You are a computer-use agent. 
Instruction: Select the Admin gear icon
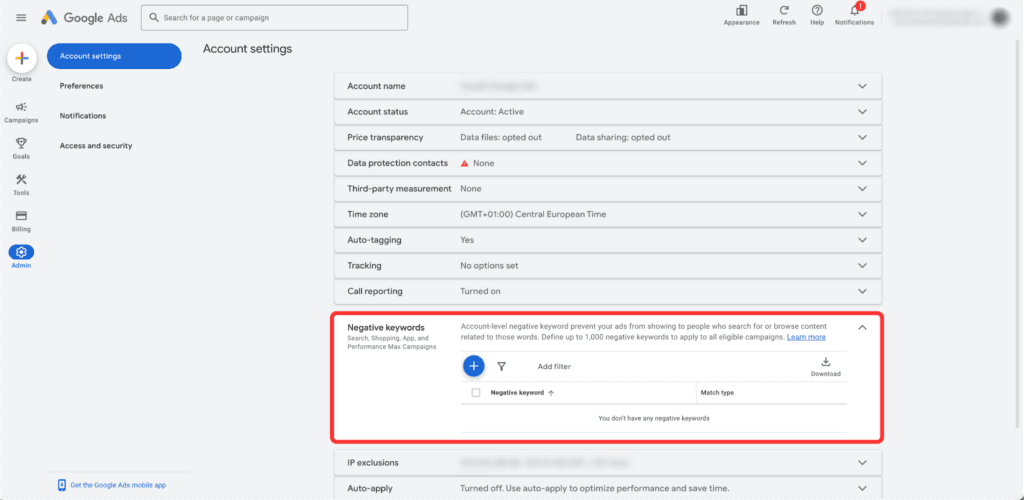(x=21, y=252)
